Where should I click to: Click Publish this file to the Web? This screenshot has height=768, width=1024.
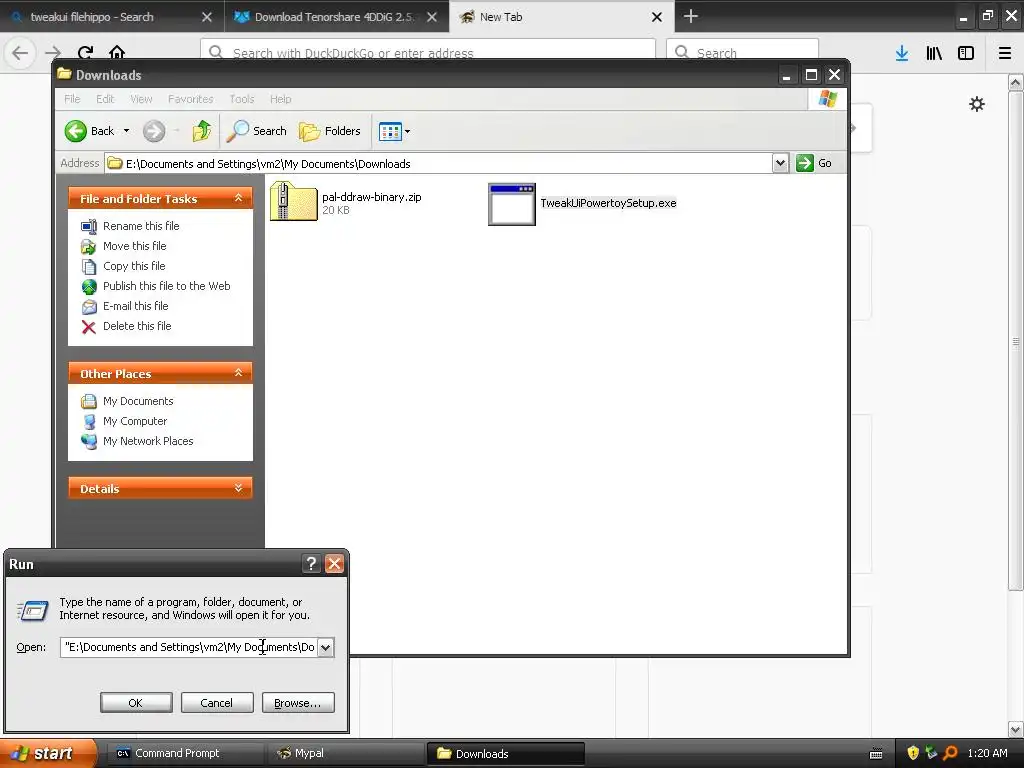pyautogui.click(x=155, y=286)
